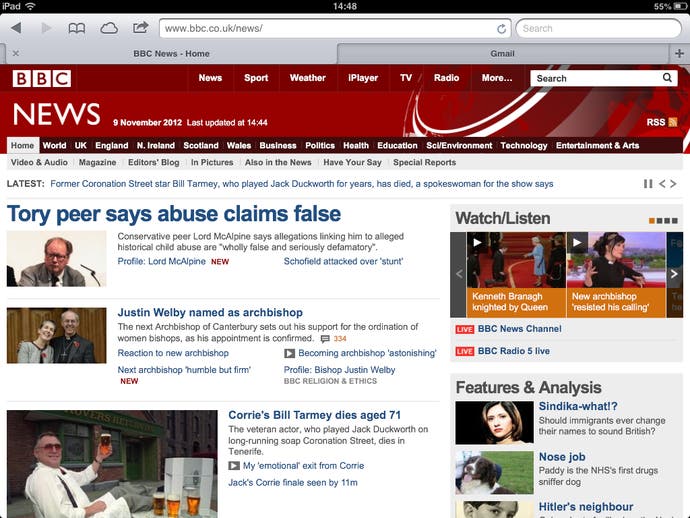Tap the Safari forward arrow
690x518 pixels.
[x=46, y=28]
